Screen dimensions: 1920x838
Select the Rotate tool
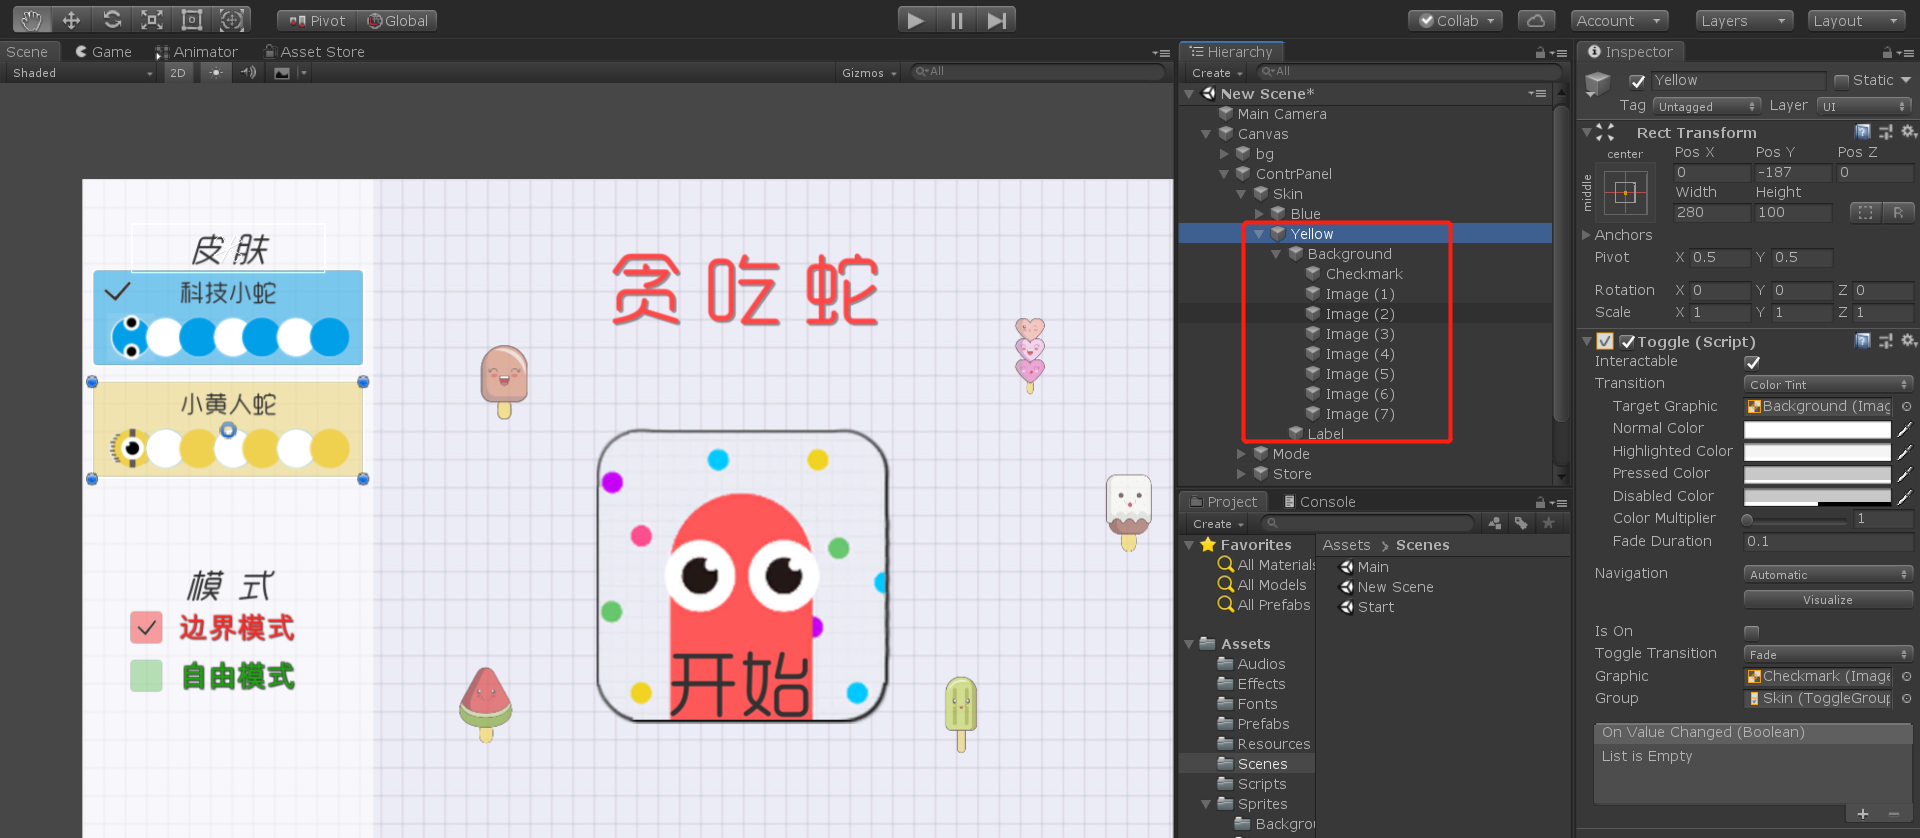click(x=112, y=20)
